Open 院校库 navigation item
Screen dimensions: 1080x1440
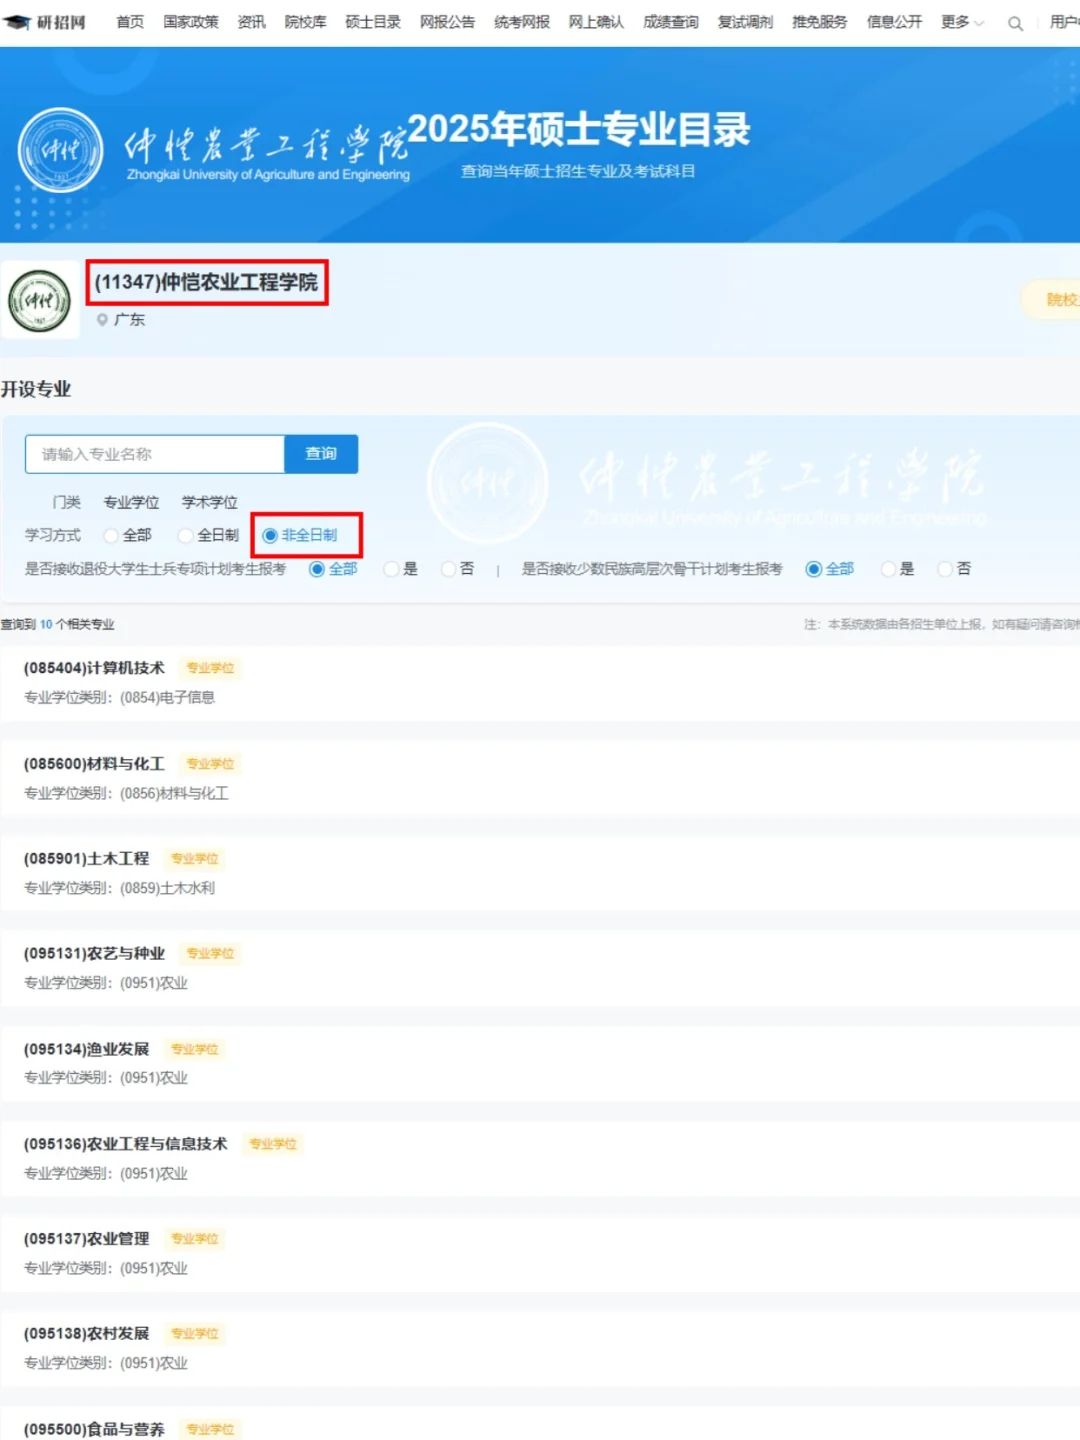305,22
